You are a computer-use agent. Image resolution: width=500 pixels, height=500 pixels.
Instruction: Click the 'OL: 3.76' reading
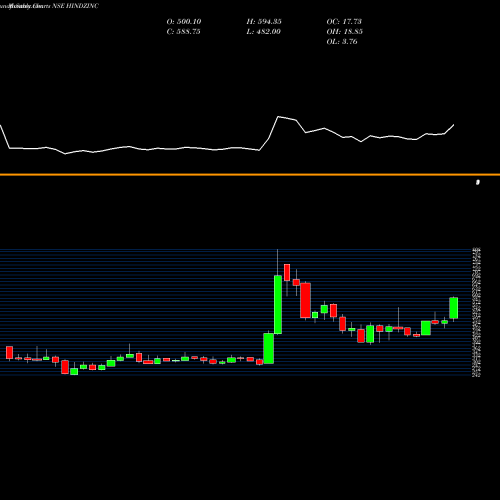342,42
